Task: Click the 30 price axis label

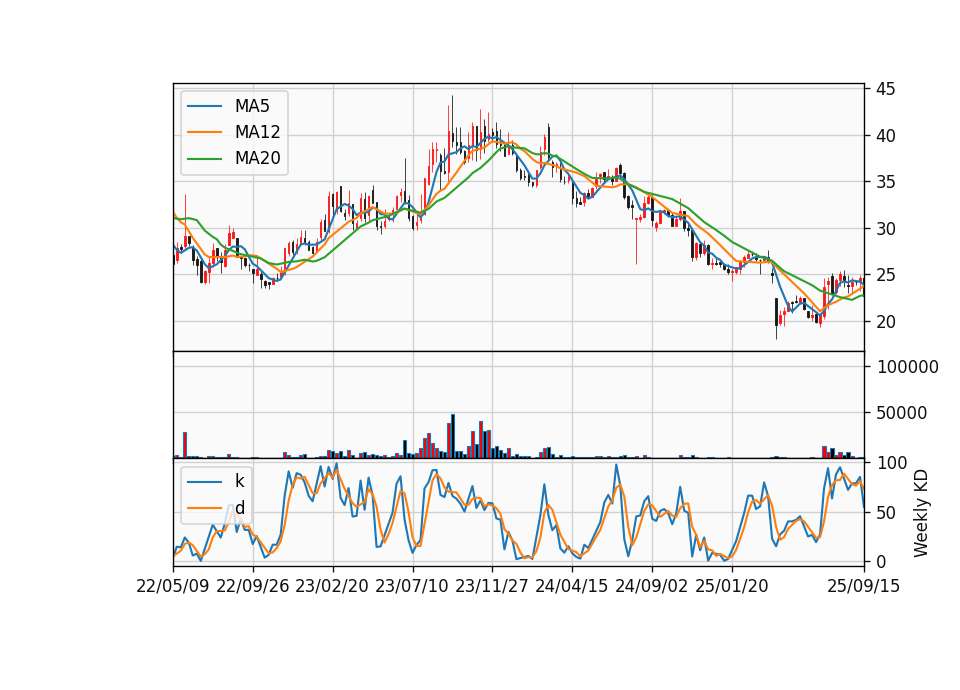Action: [885, 229]
